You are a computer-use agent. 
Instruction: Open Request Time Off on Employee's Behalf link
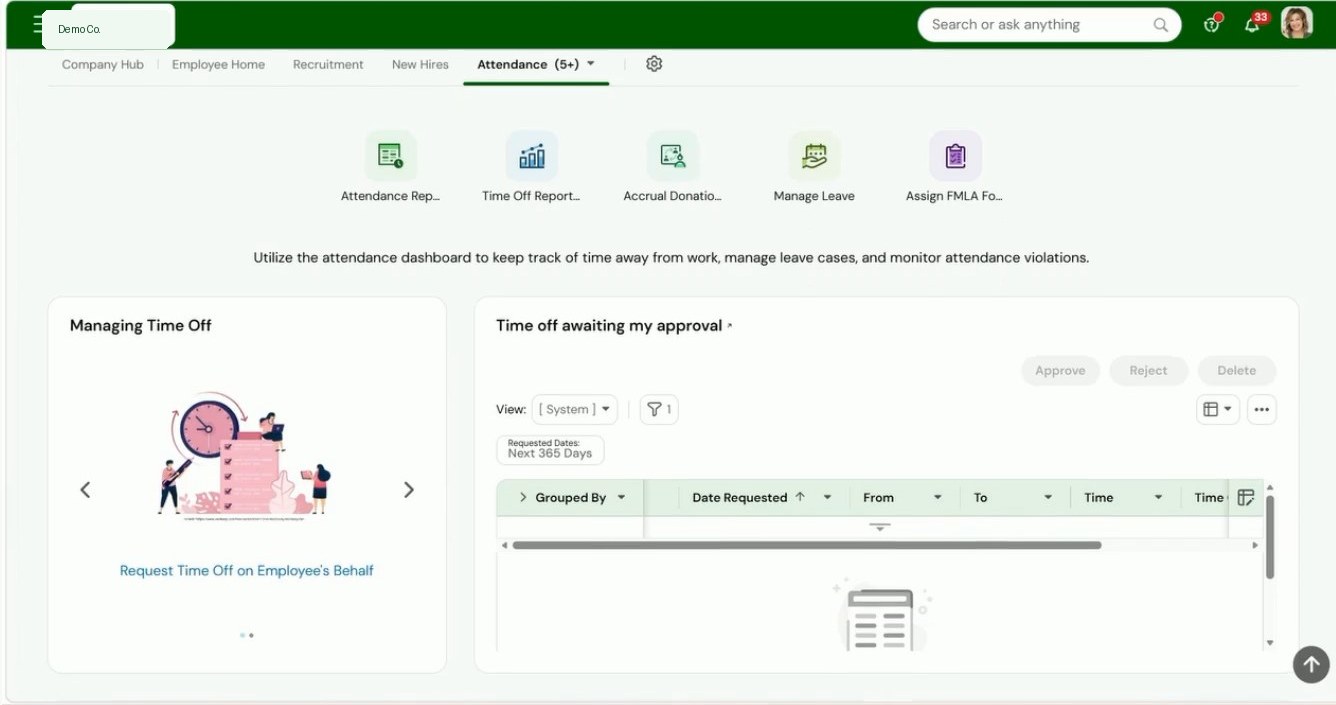point(246,570)
